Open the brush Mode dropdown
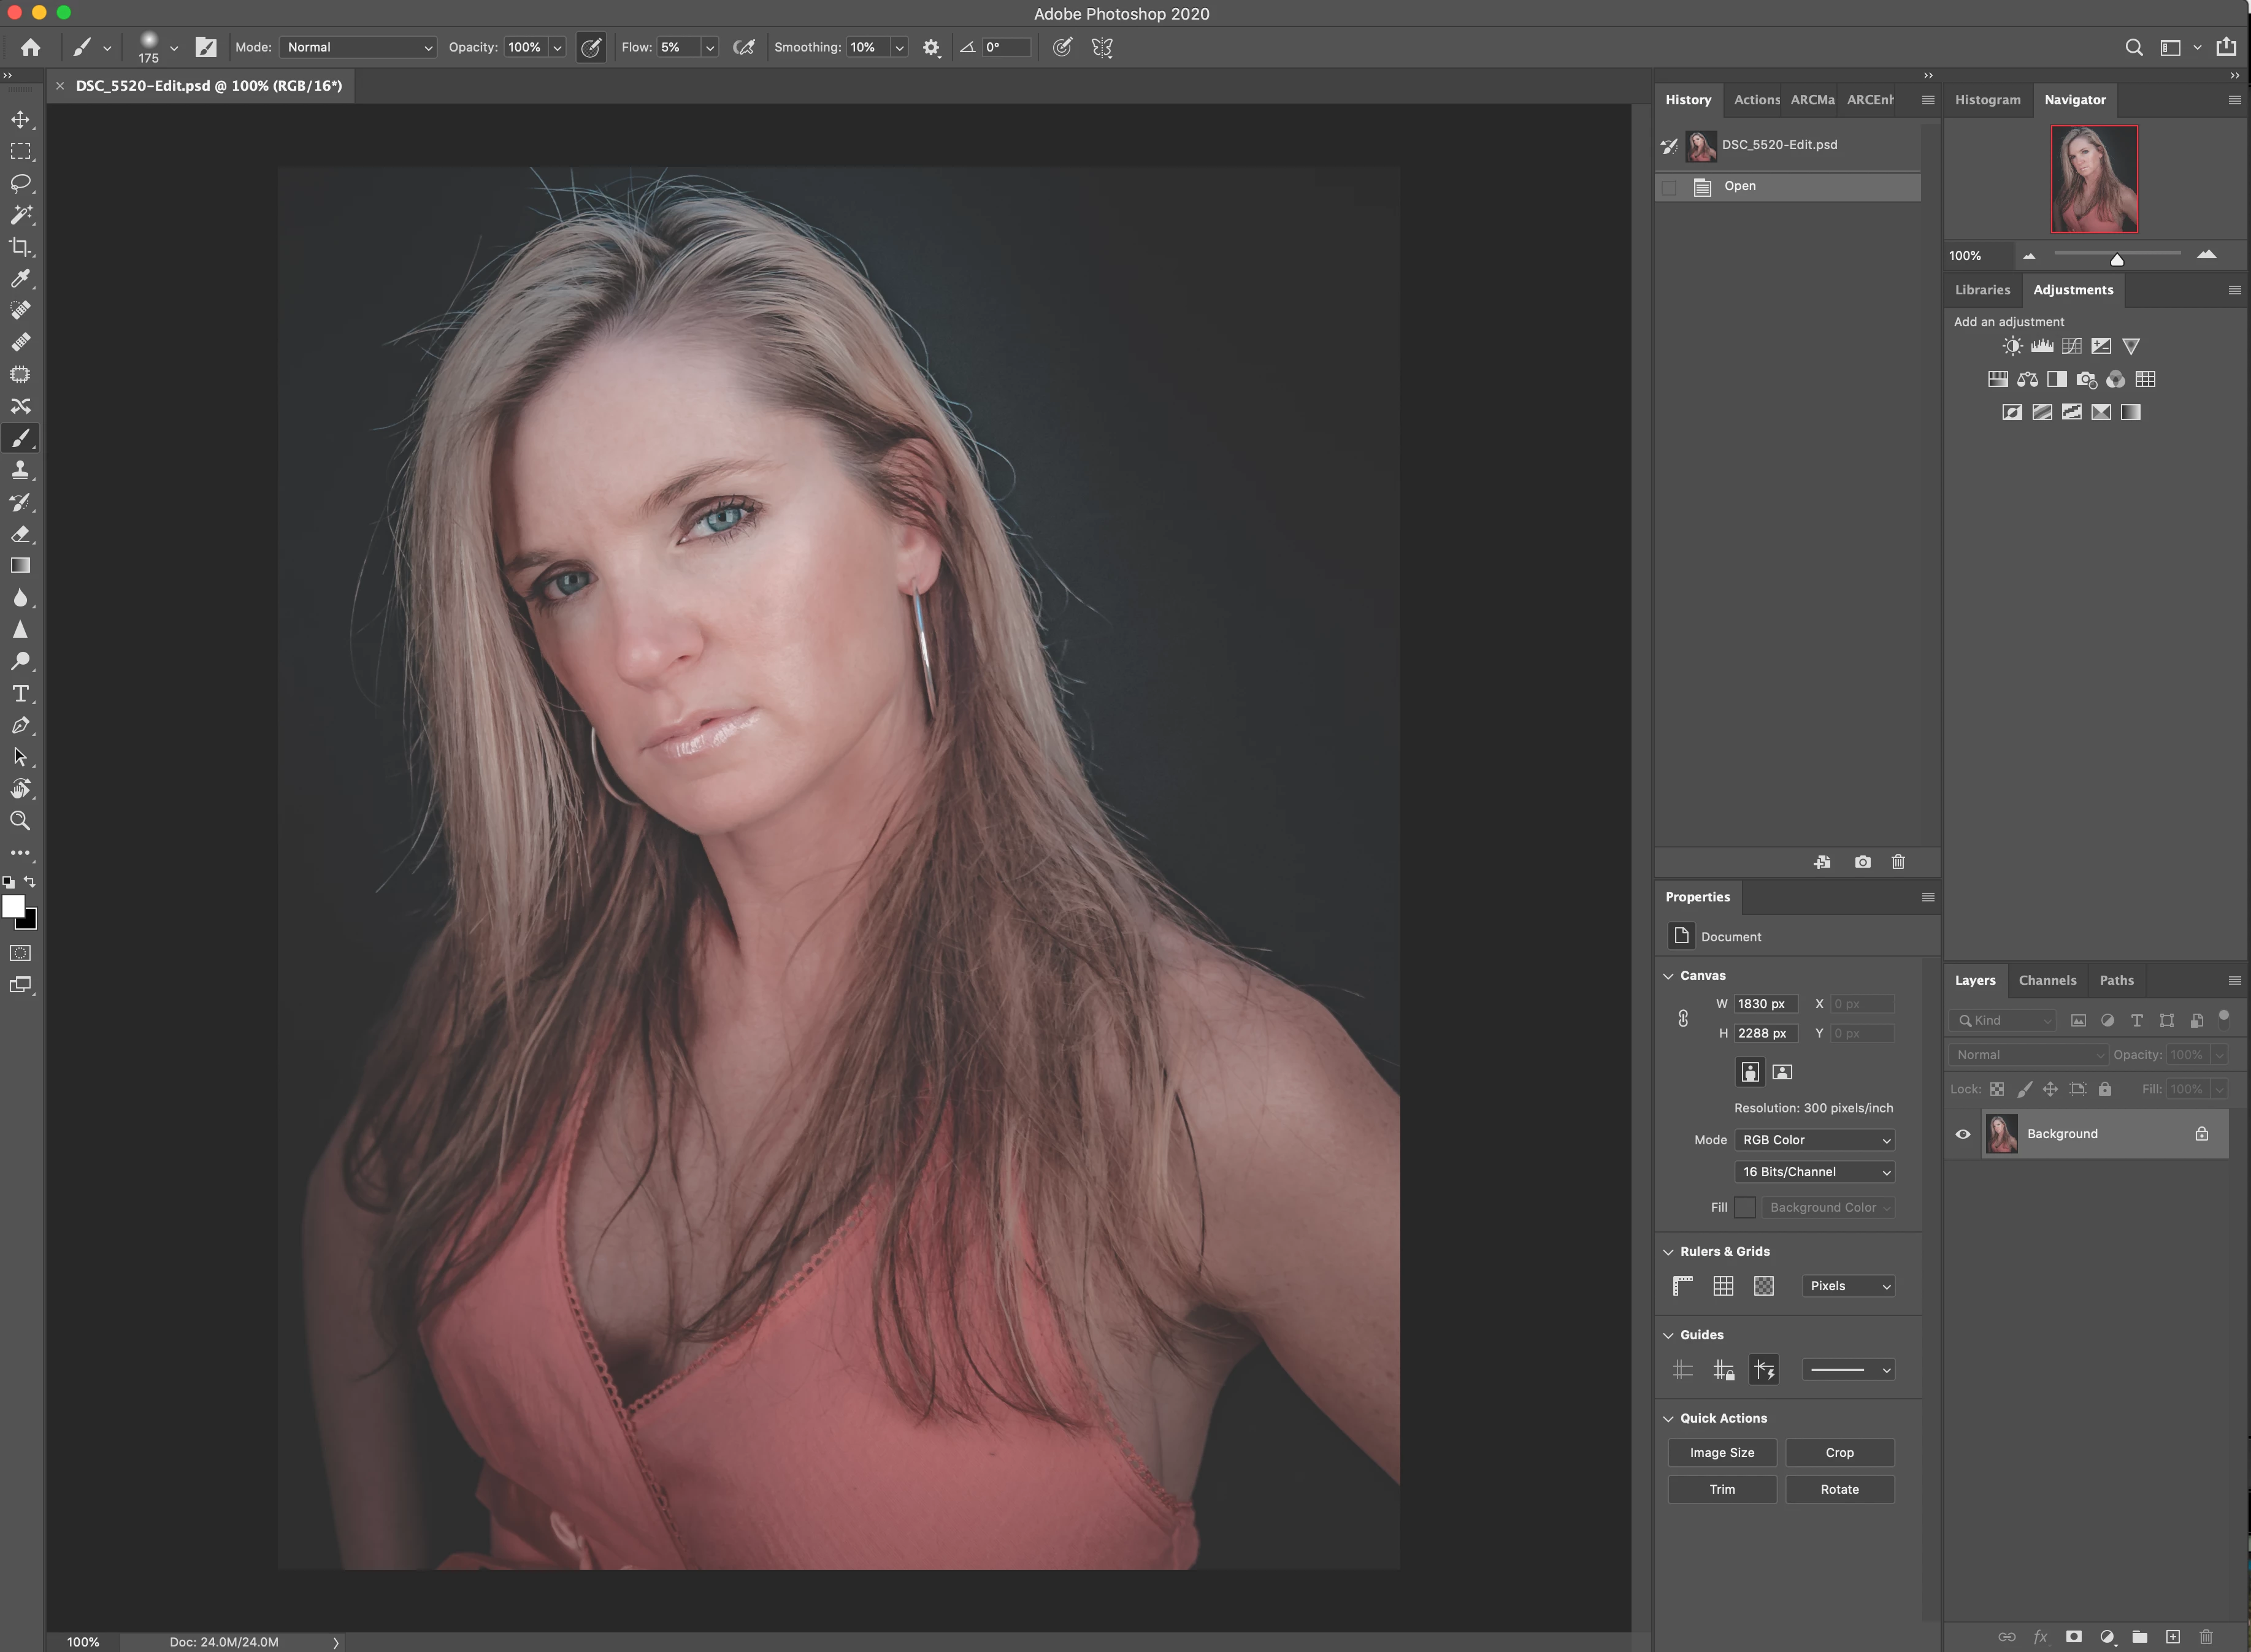Viewport: 2251px width, 1652px height. pos(358,47)
